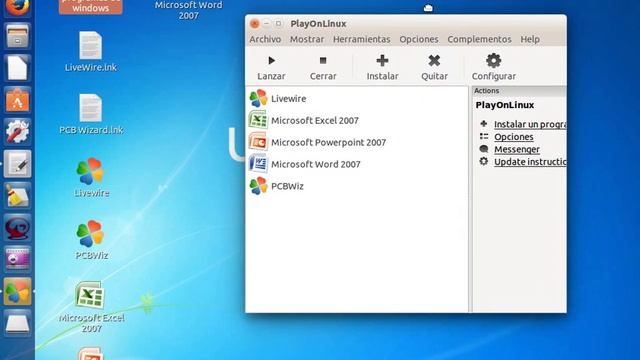640x360 pixels.
Task: Select the Microsoft Excel 2007 list icon
Action: click(258, 120)
